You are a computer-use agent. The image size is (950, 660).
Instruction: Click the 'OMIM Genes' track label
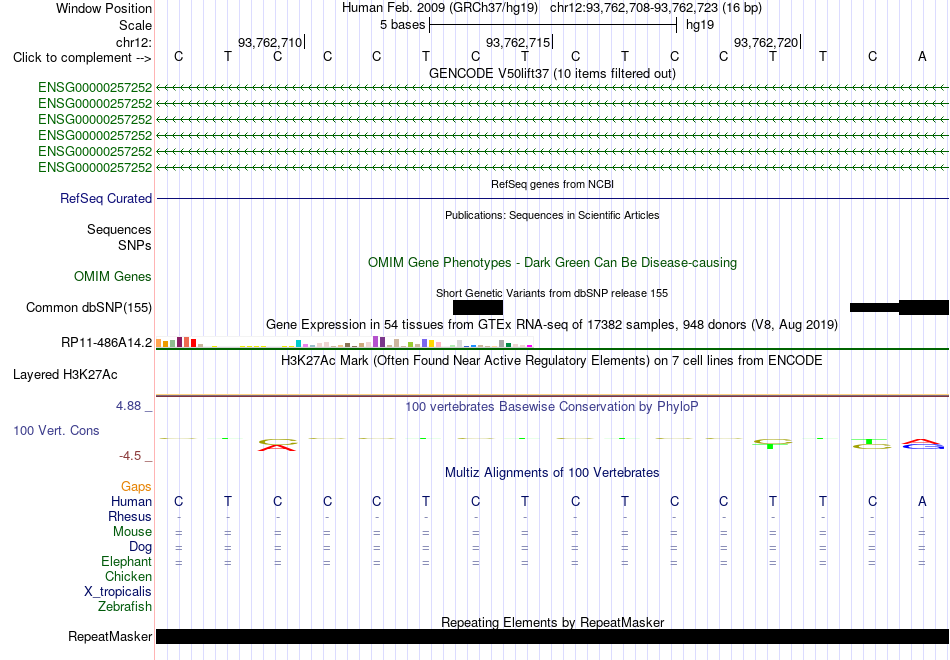(x=113, y=276)
